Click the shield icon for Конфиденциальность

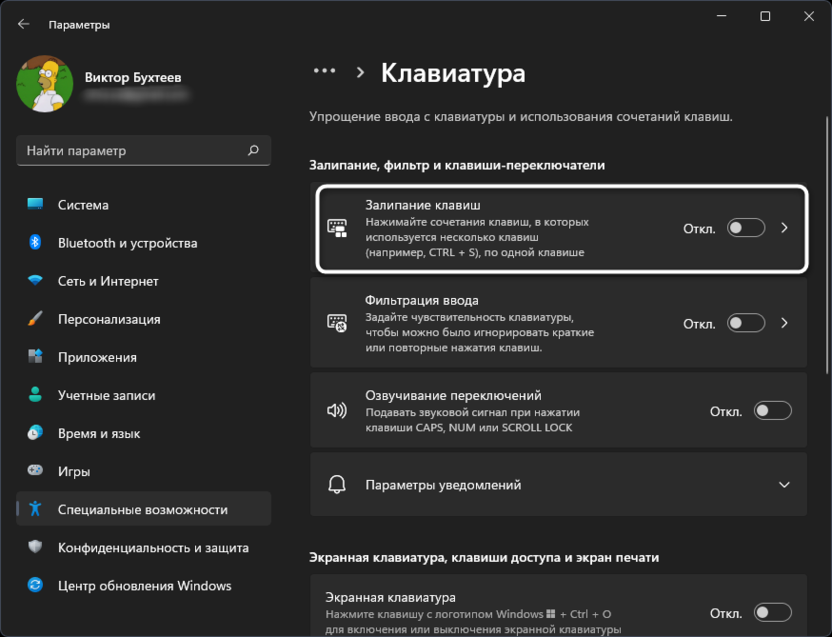click(x=35, y=547)
